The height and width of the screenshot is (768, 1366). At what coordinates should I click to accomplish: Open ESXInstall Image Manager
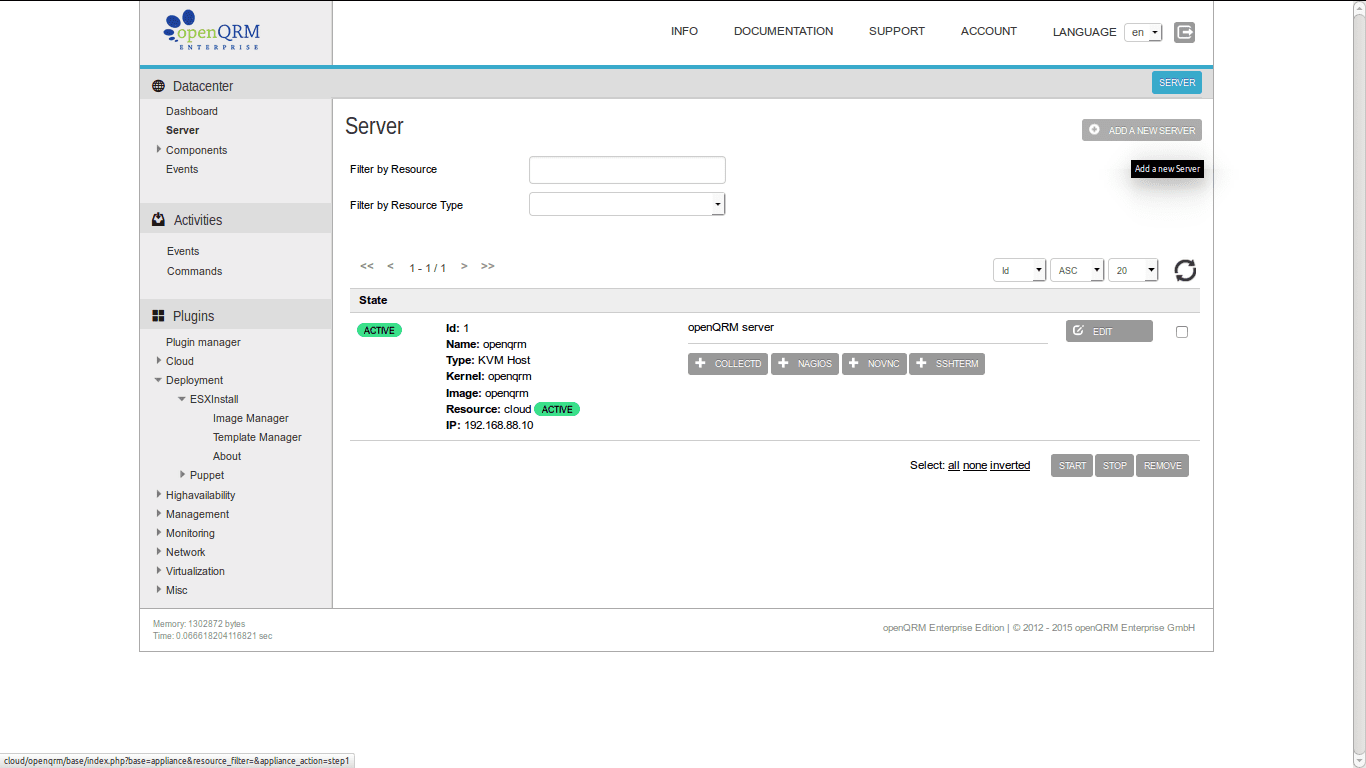click(x=251, y=418)
